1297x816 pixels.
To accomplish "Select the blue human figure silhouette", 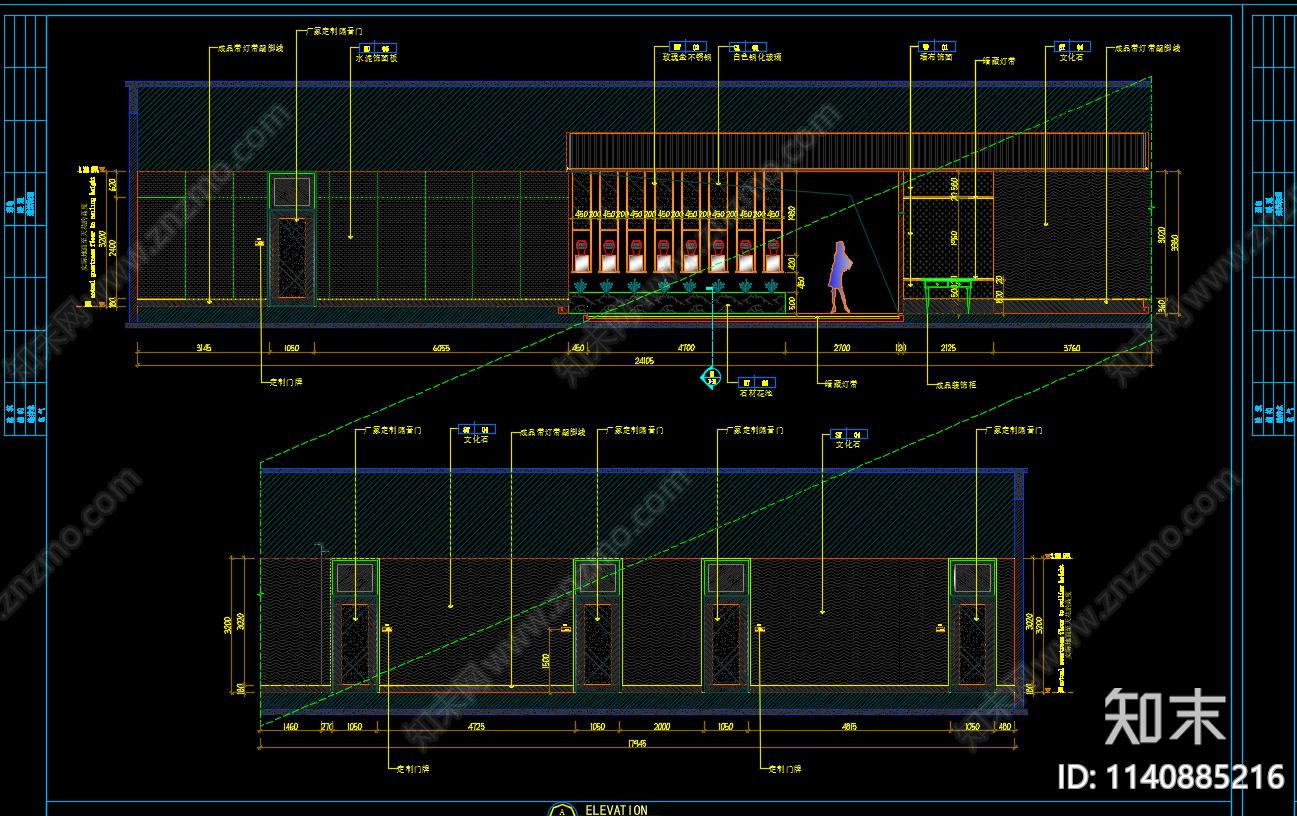I will pyautogui.click(x=839, y=277).
